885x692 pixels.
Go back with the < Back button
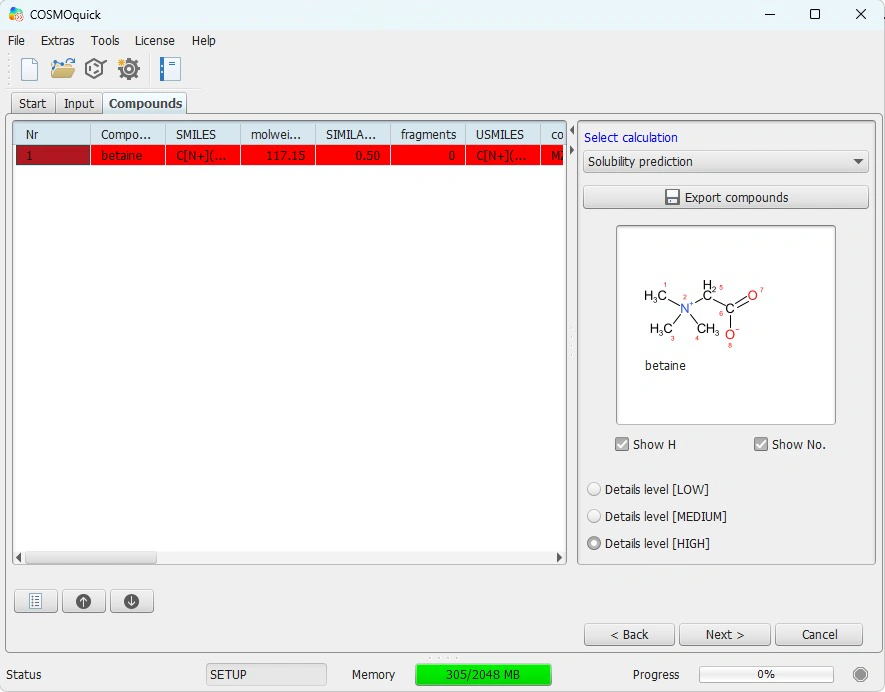tap(629, 634)
